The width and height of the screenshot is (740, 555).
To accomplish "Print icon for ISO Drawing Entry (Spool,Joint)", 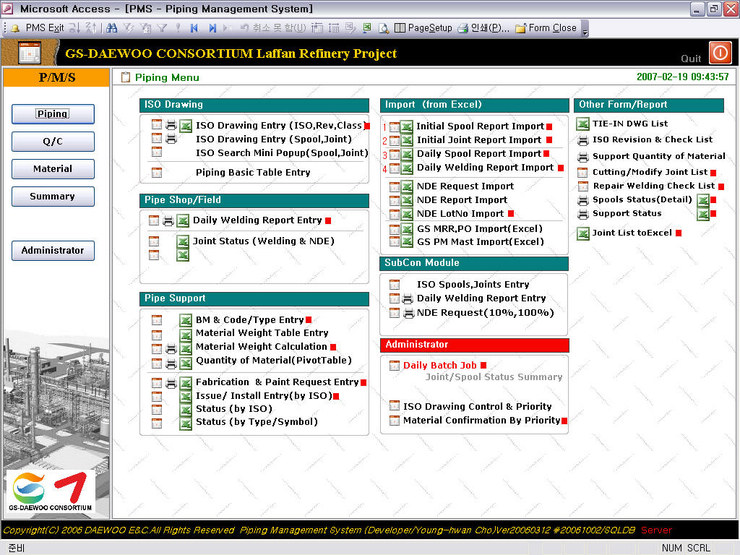I will pos(171,139).
